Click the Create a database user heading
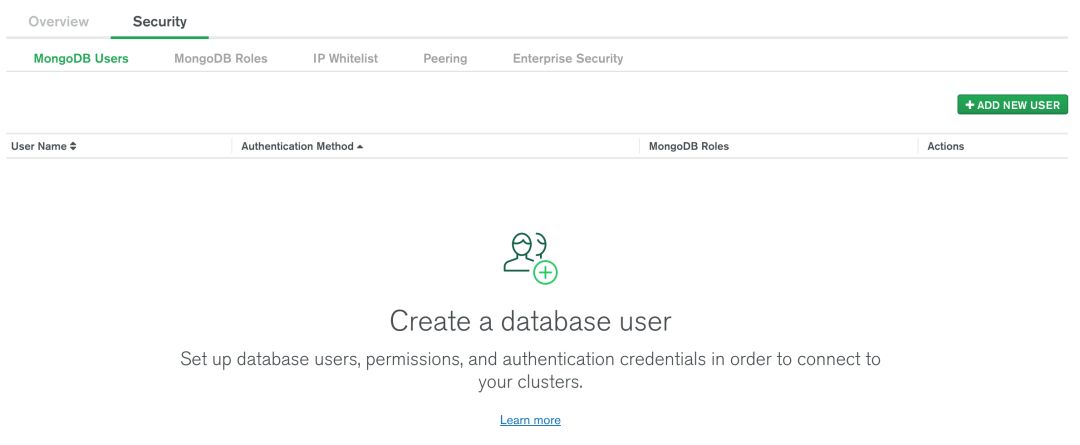This screenshot has height=445, width=1080. tap(530, 321)
